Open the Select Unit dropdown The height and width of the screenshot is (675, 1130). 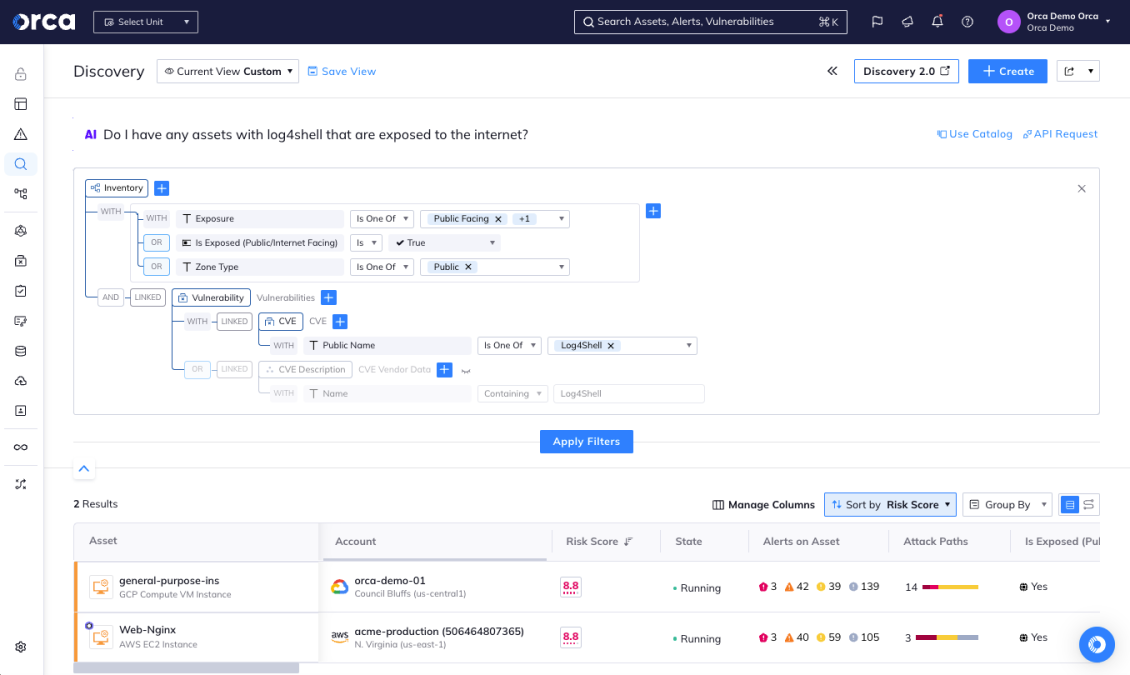[x=146, y=22]
